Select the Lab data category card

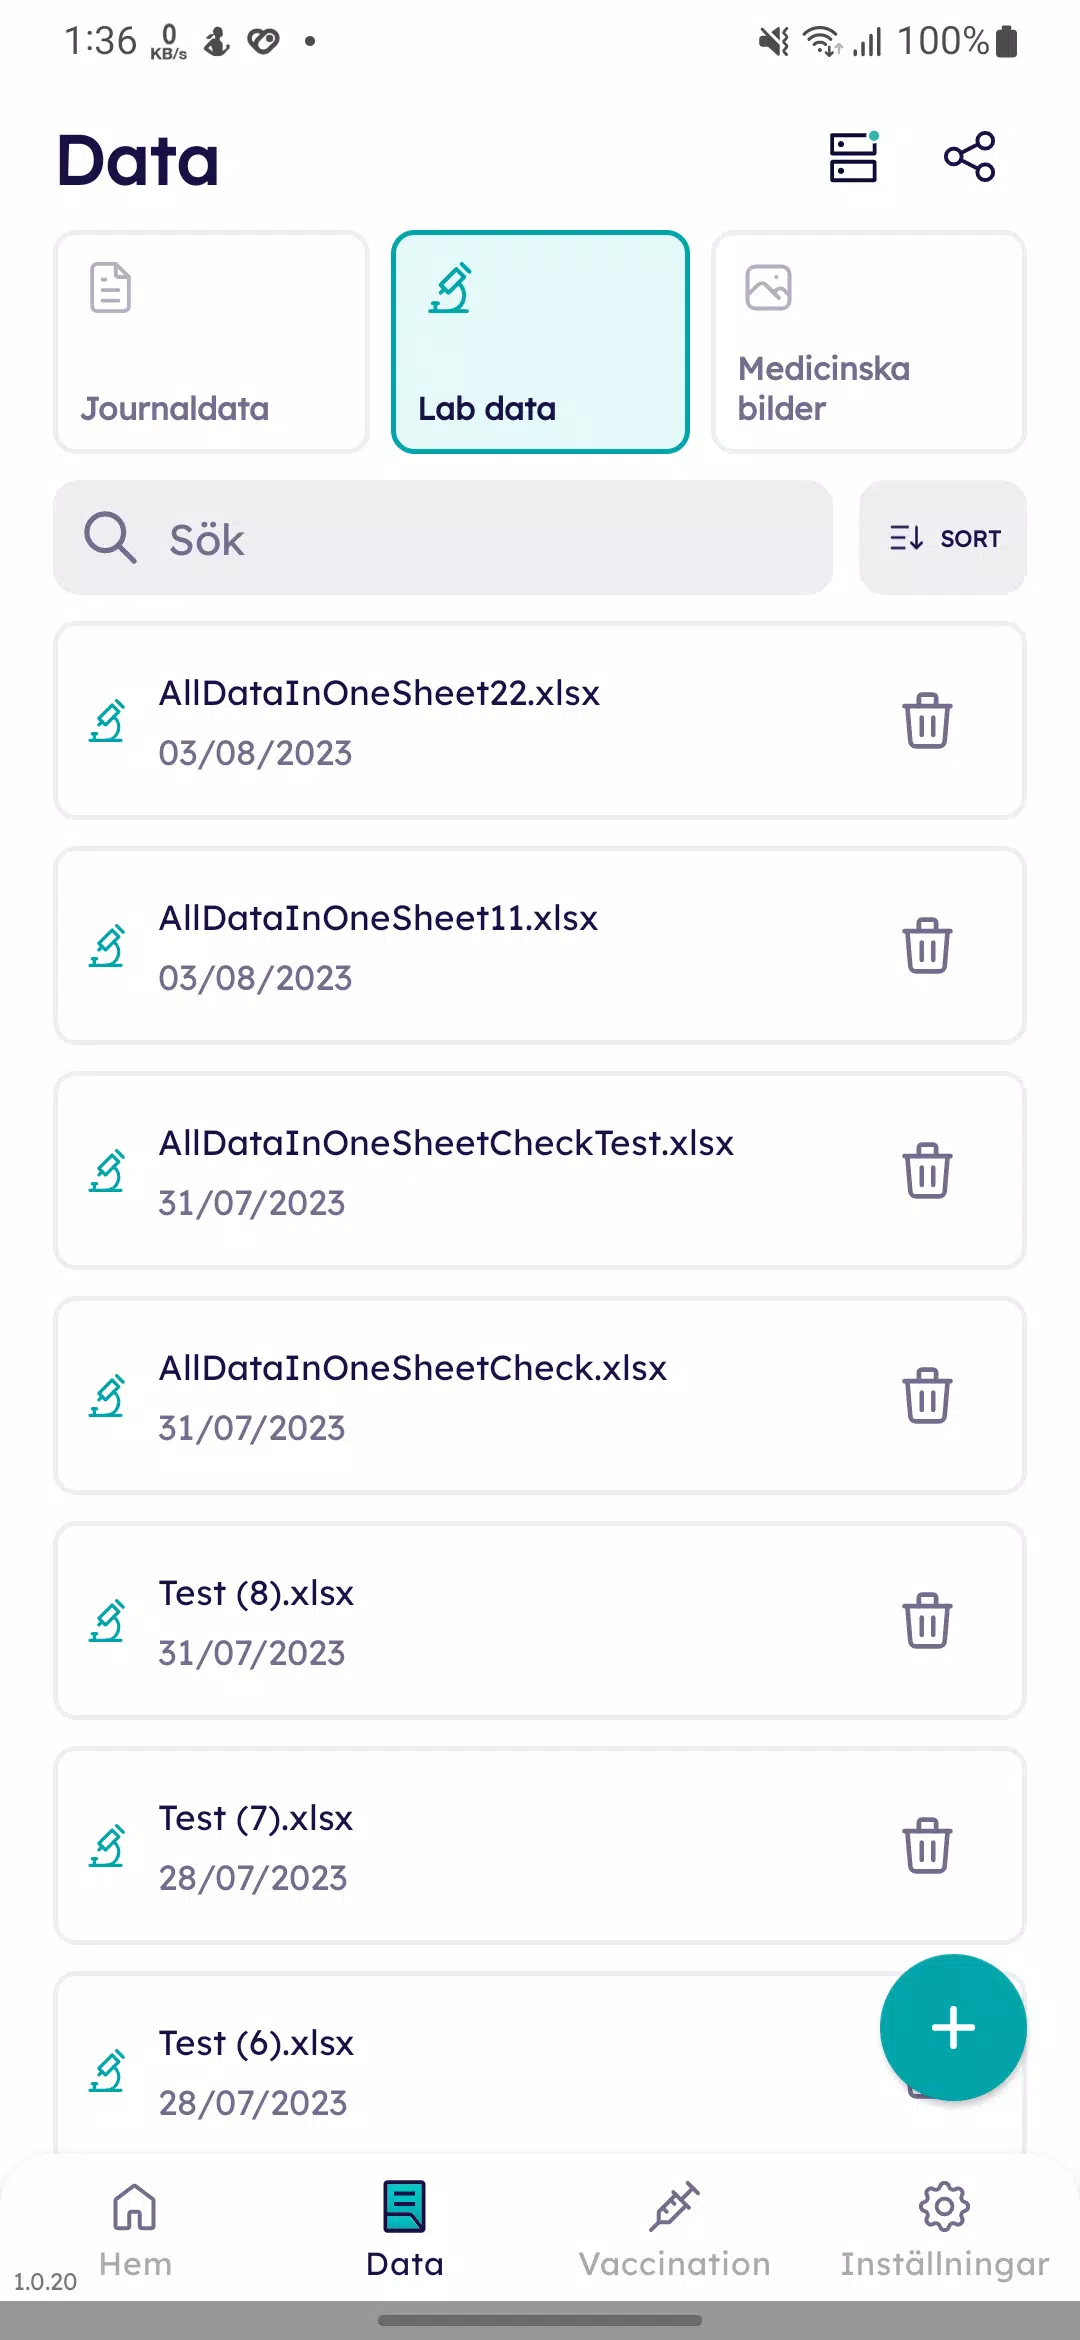[540, 342]
